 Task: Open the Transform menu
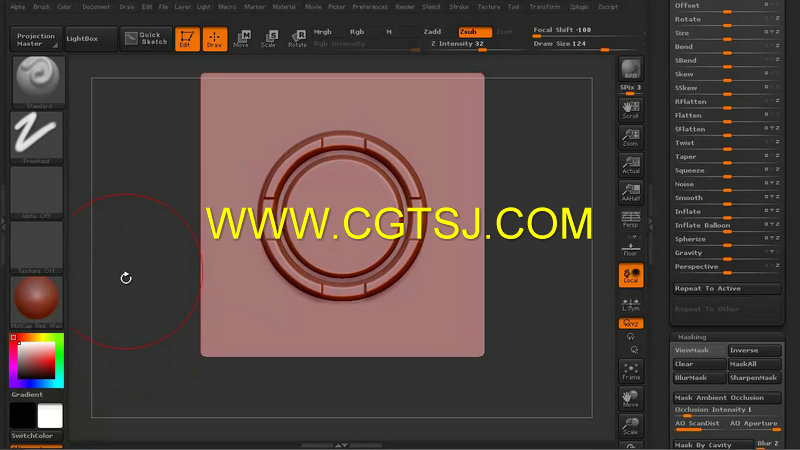click(544, 7)
